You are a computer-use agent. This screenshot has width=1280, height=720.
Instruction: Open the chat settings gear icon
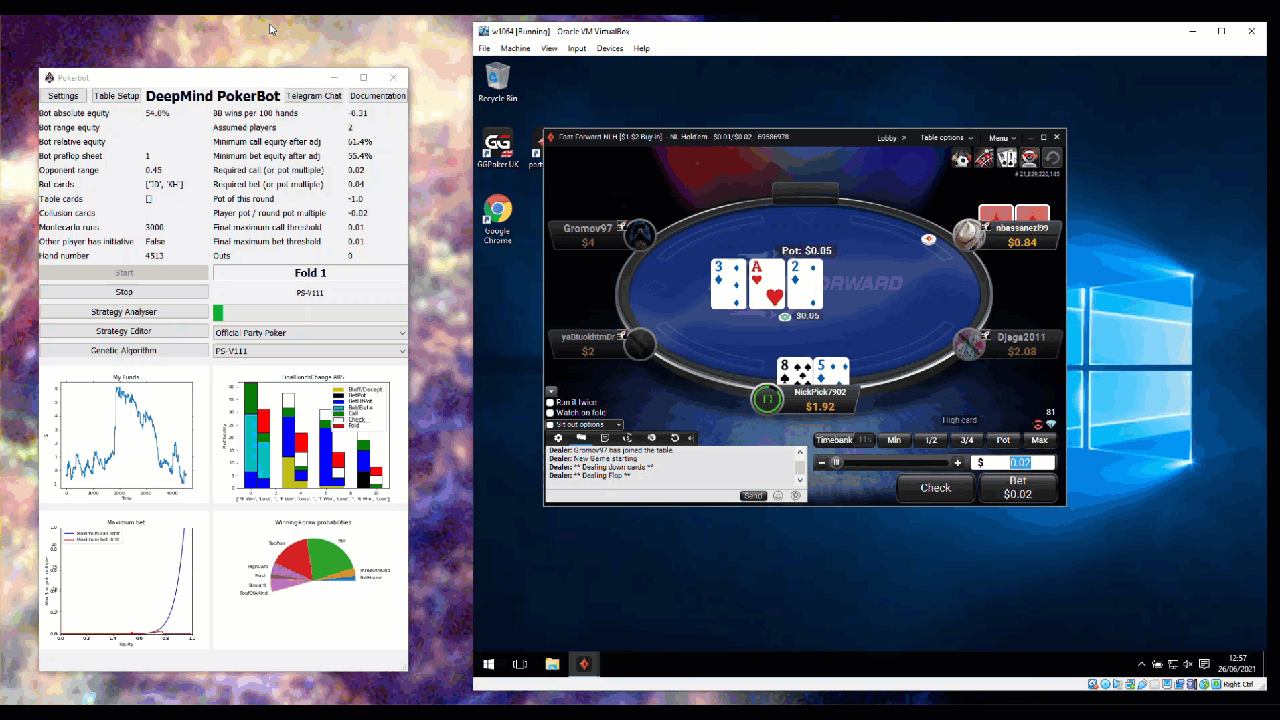point(558,438)
